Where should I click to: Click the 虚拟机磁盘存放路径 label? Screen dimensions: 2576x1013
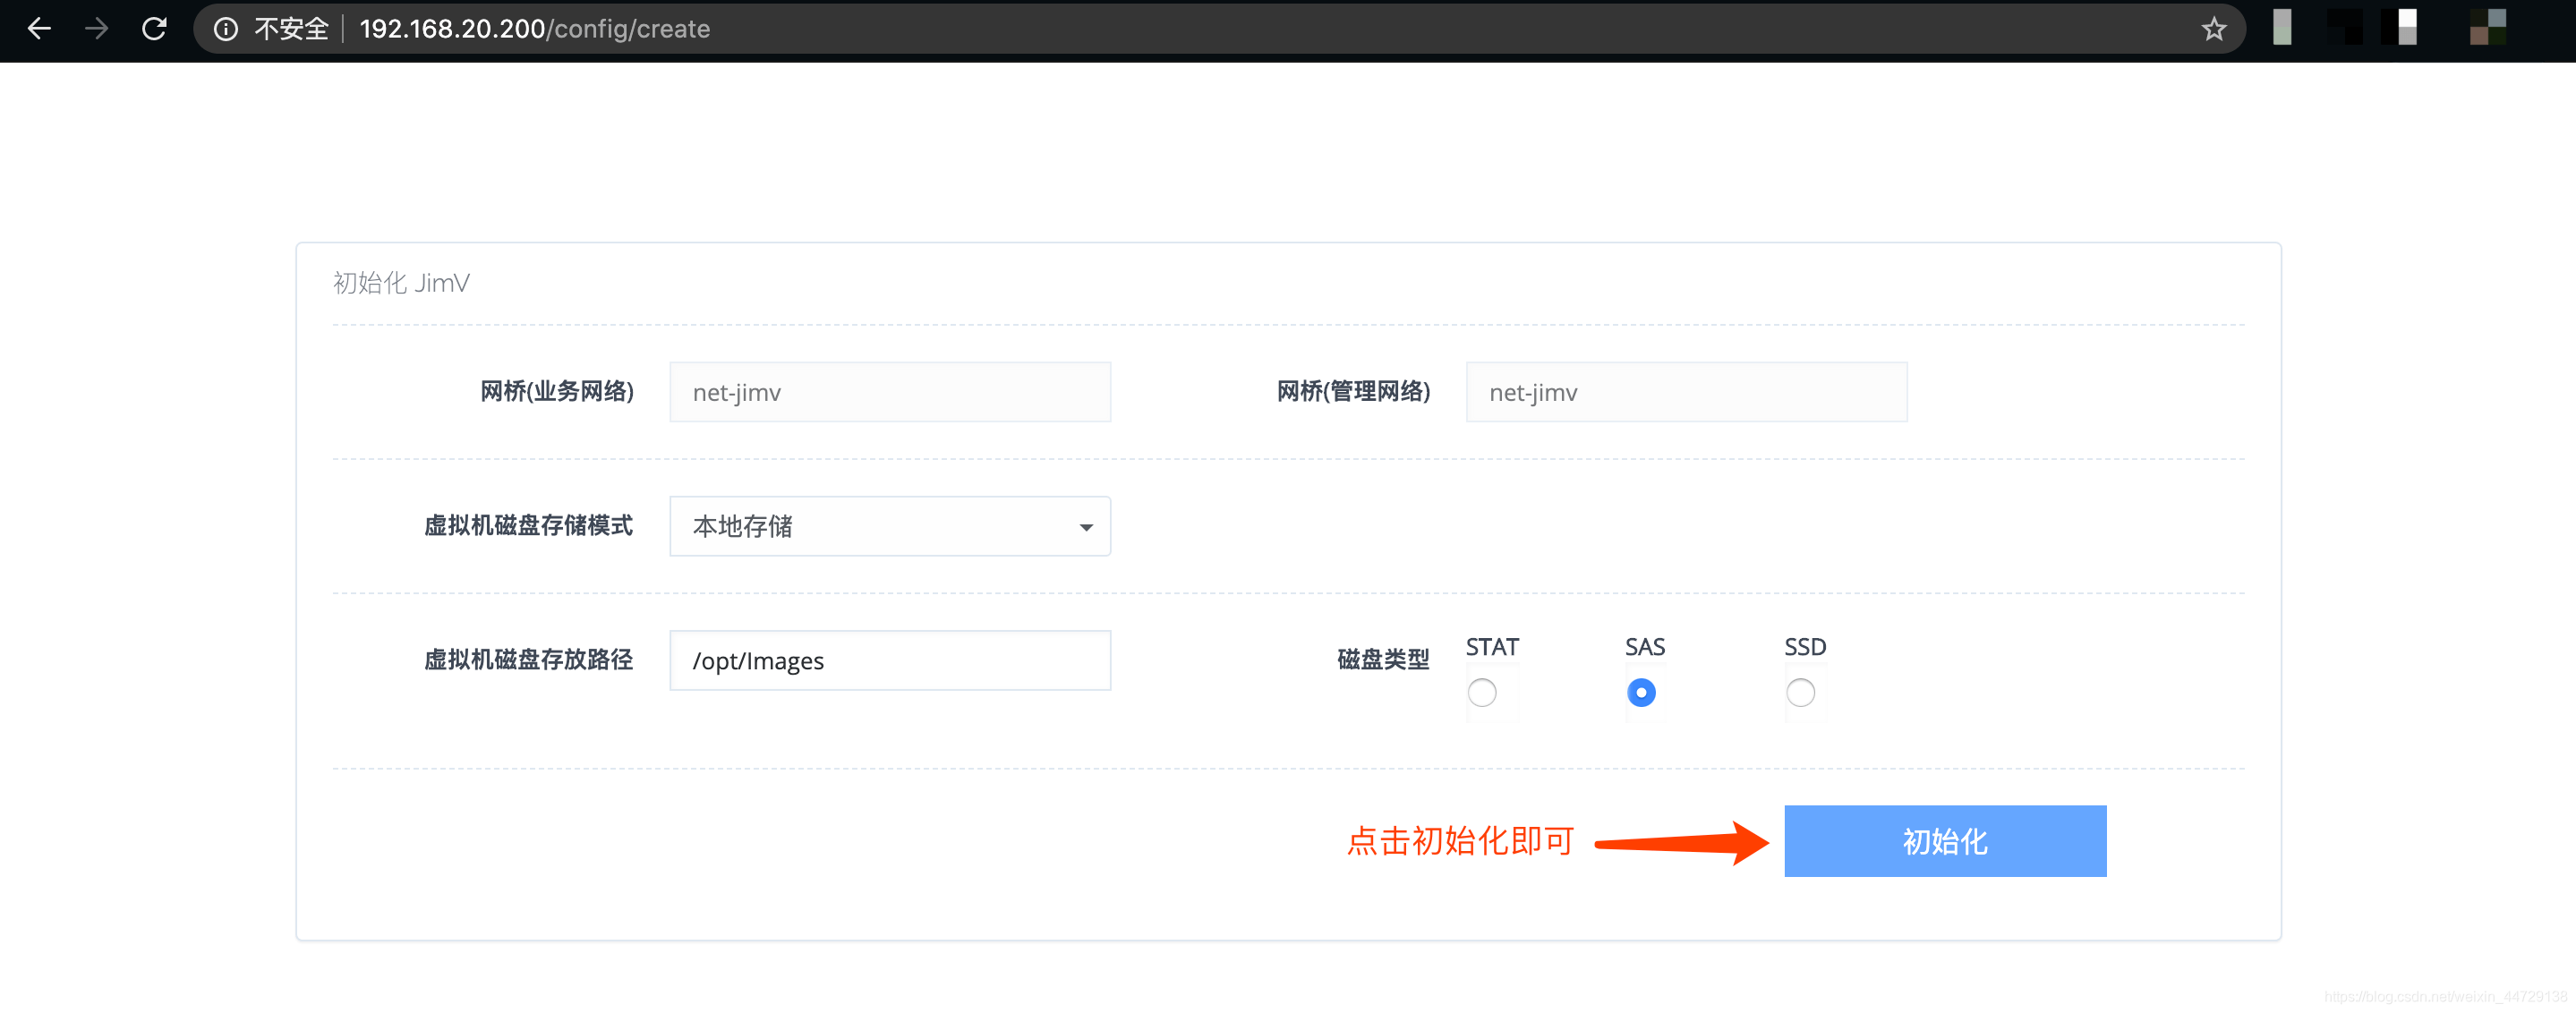coord(528,659)
